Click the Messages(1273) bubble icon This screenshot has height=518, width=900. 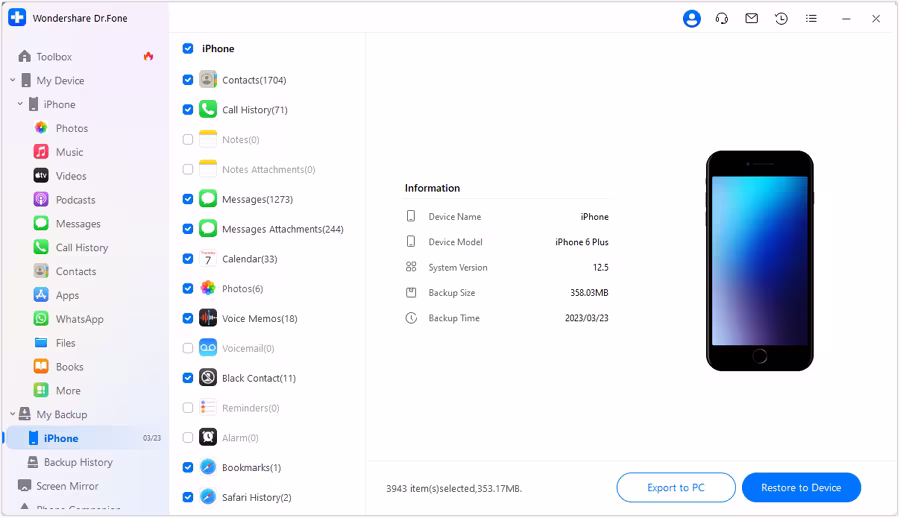(x=208, y=199)
